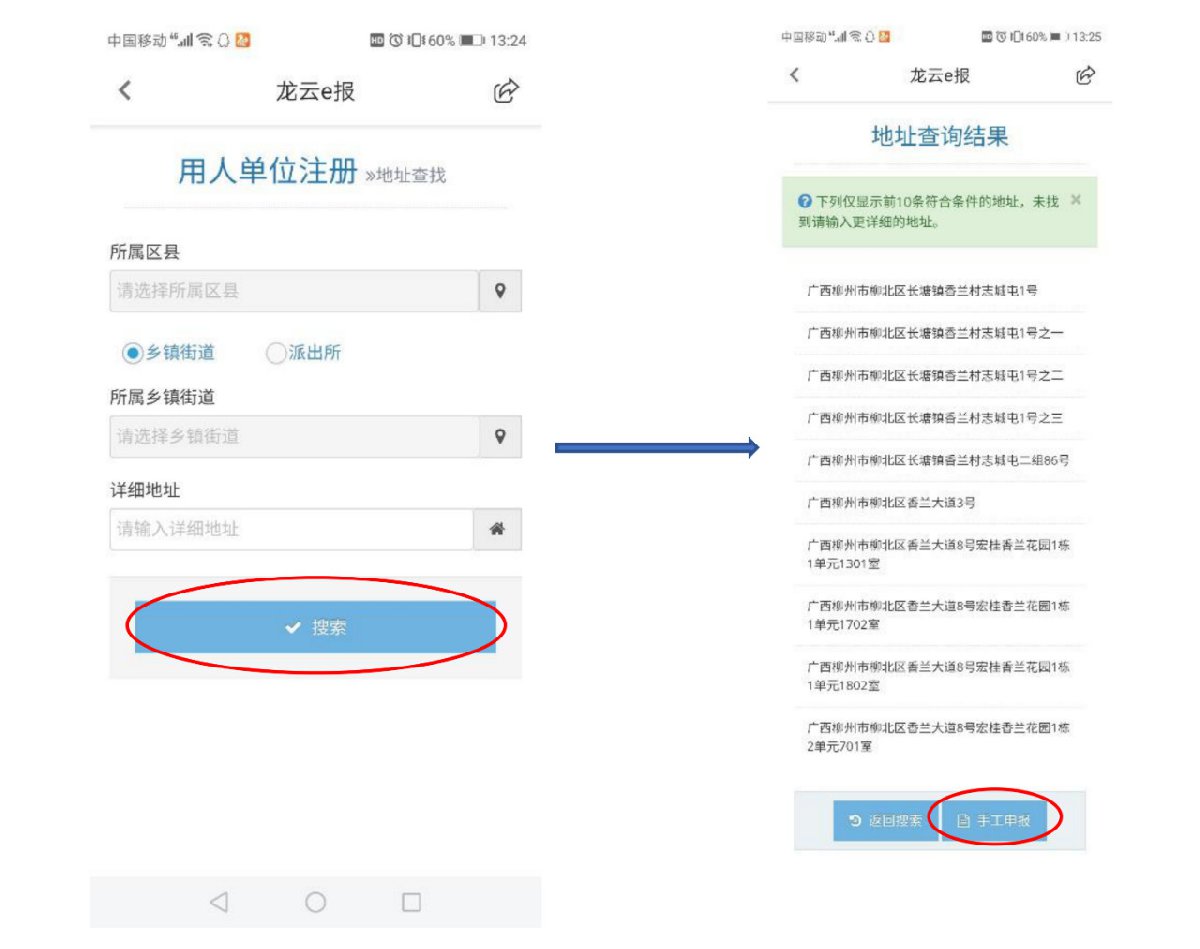The height and width of the screenshot is (949, 1200).
Task: Tap the 龙云e报 title on the registration screen
Action: pyautogui.click(x=315, y=92)
